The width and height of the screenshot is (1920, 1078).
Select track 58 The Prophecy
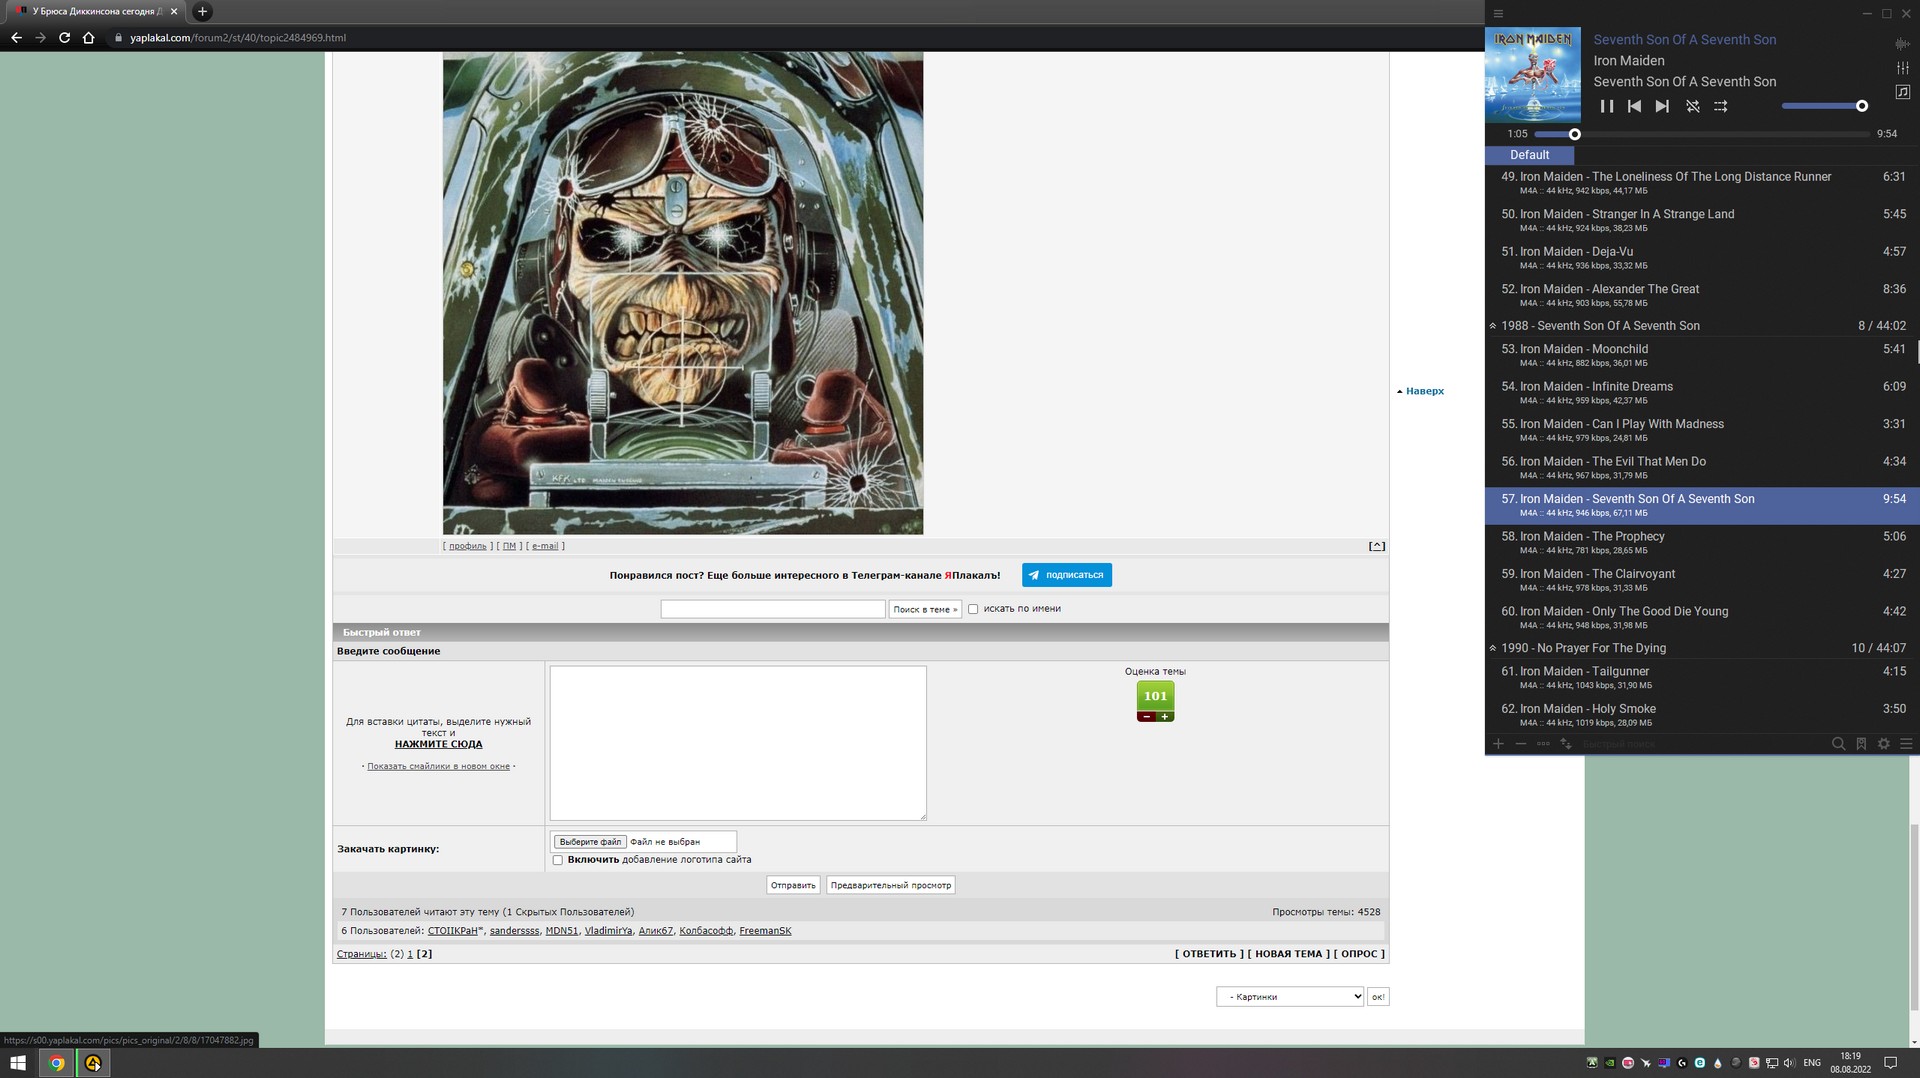(1700, 543)
